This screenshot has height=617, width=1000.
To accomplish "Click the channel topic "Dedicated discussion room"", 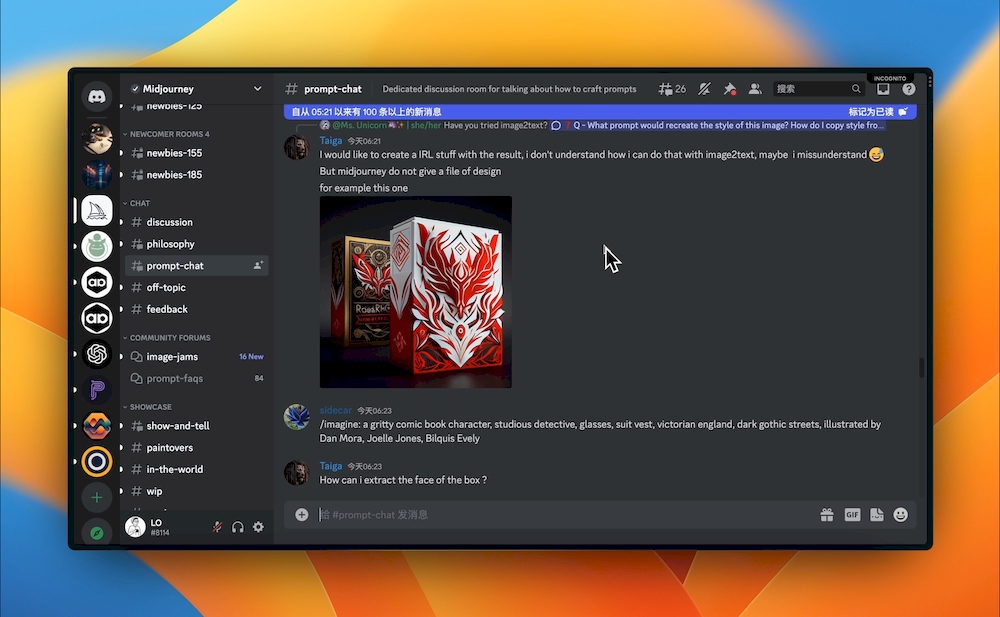I will point(509,89).
